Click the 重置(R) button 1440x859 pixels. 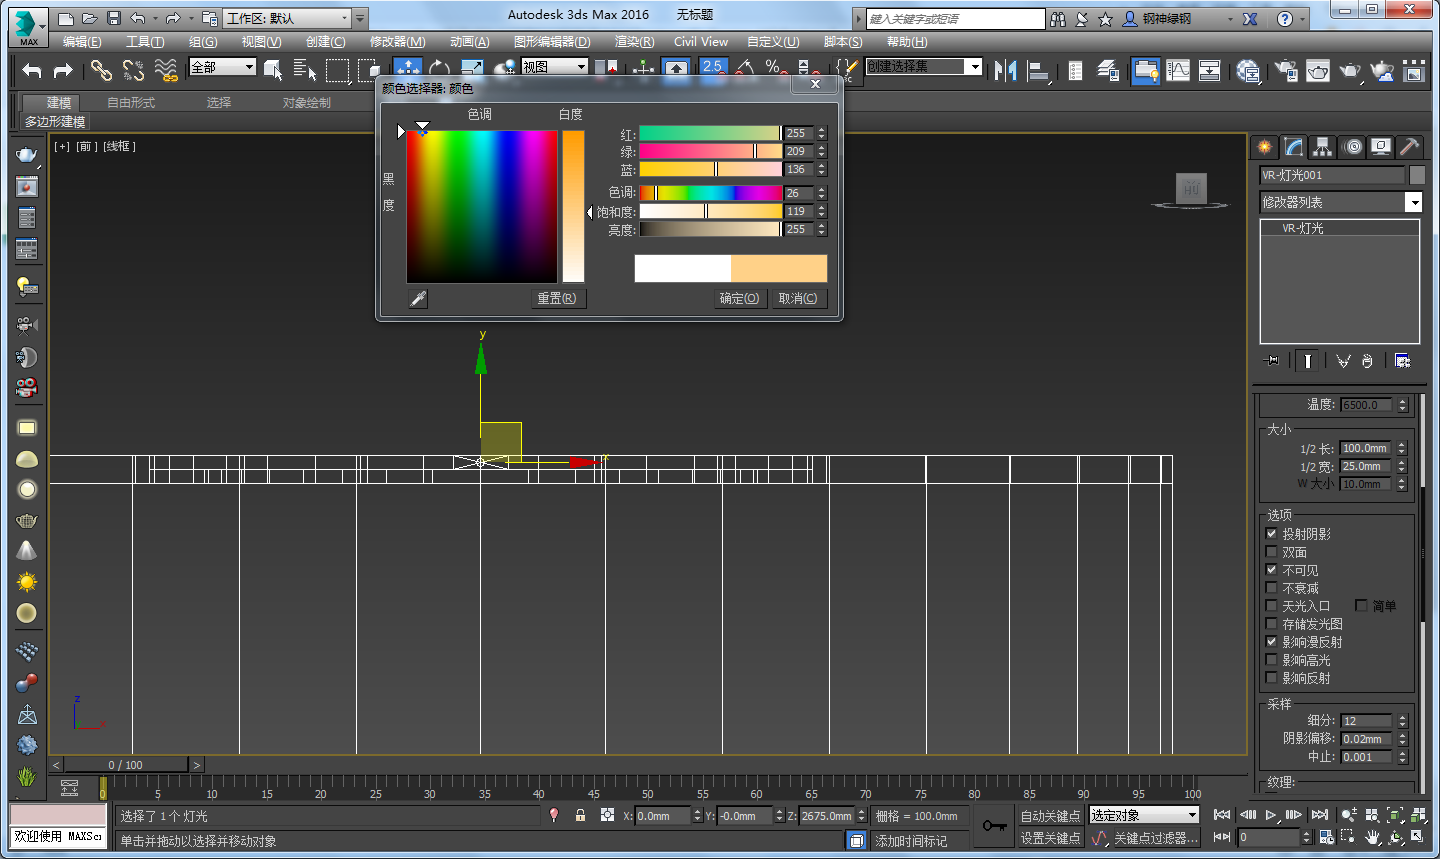tap(557, 298)
